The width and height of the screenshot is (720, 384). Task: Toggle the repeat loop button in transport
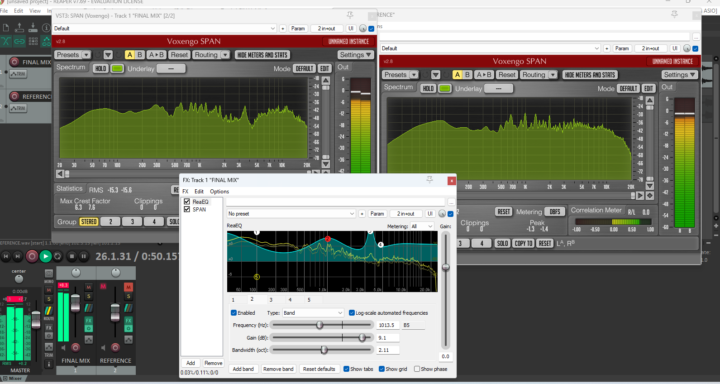58,256
